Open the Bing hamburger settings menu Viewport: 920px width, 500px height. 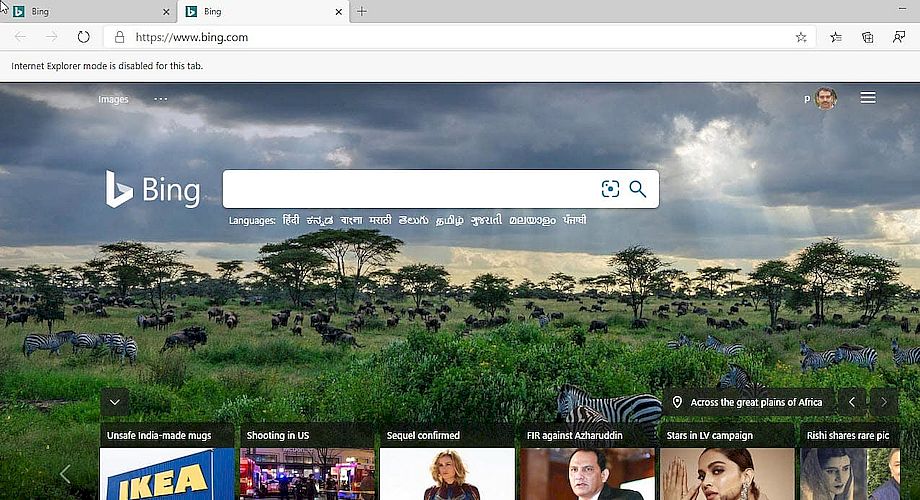(x=868, y=98)
